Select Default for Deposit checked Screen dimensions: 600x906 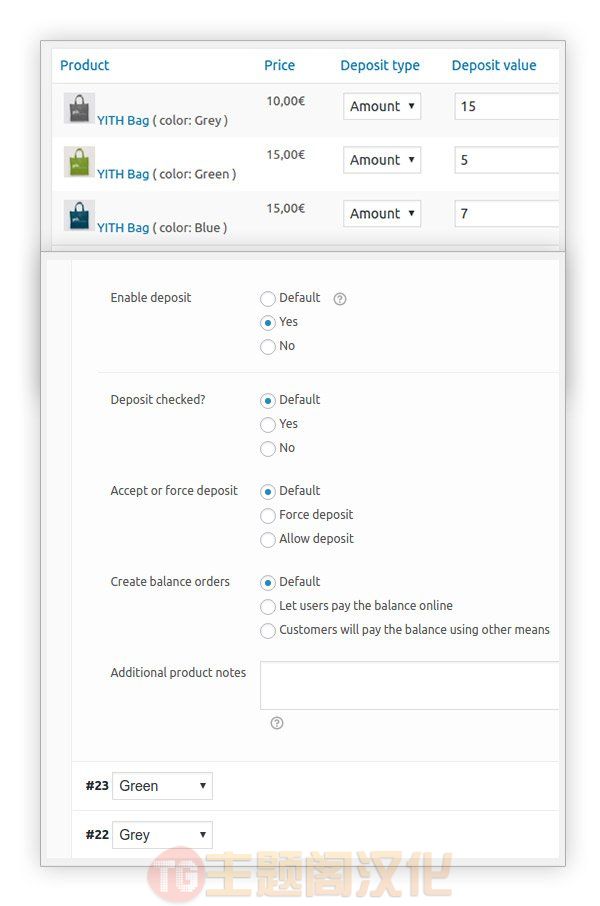point(268,401)
